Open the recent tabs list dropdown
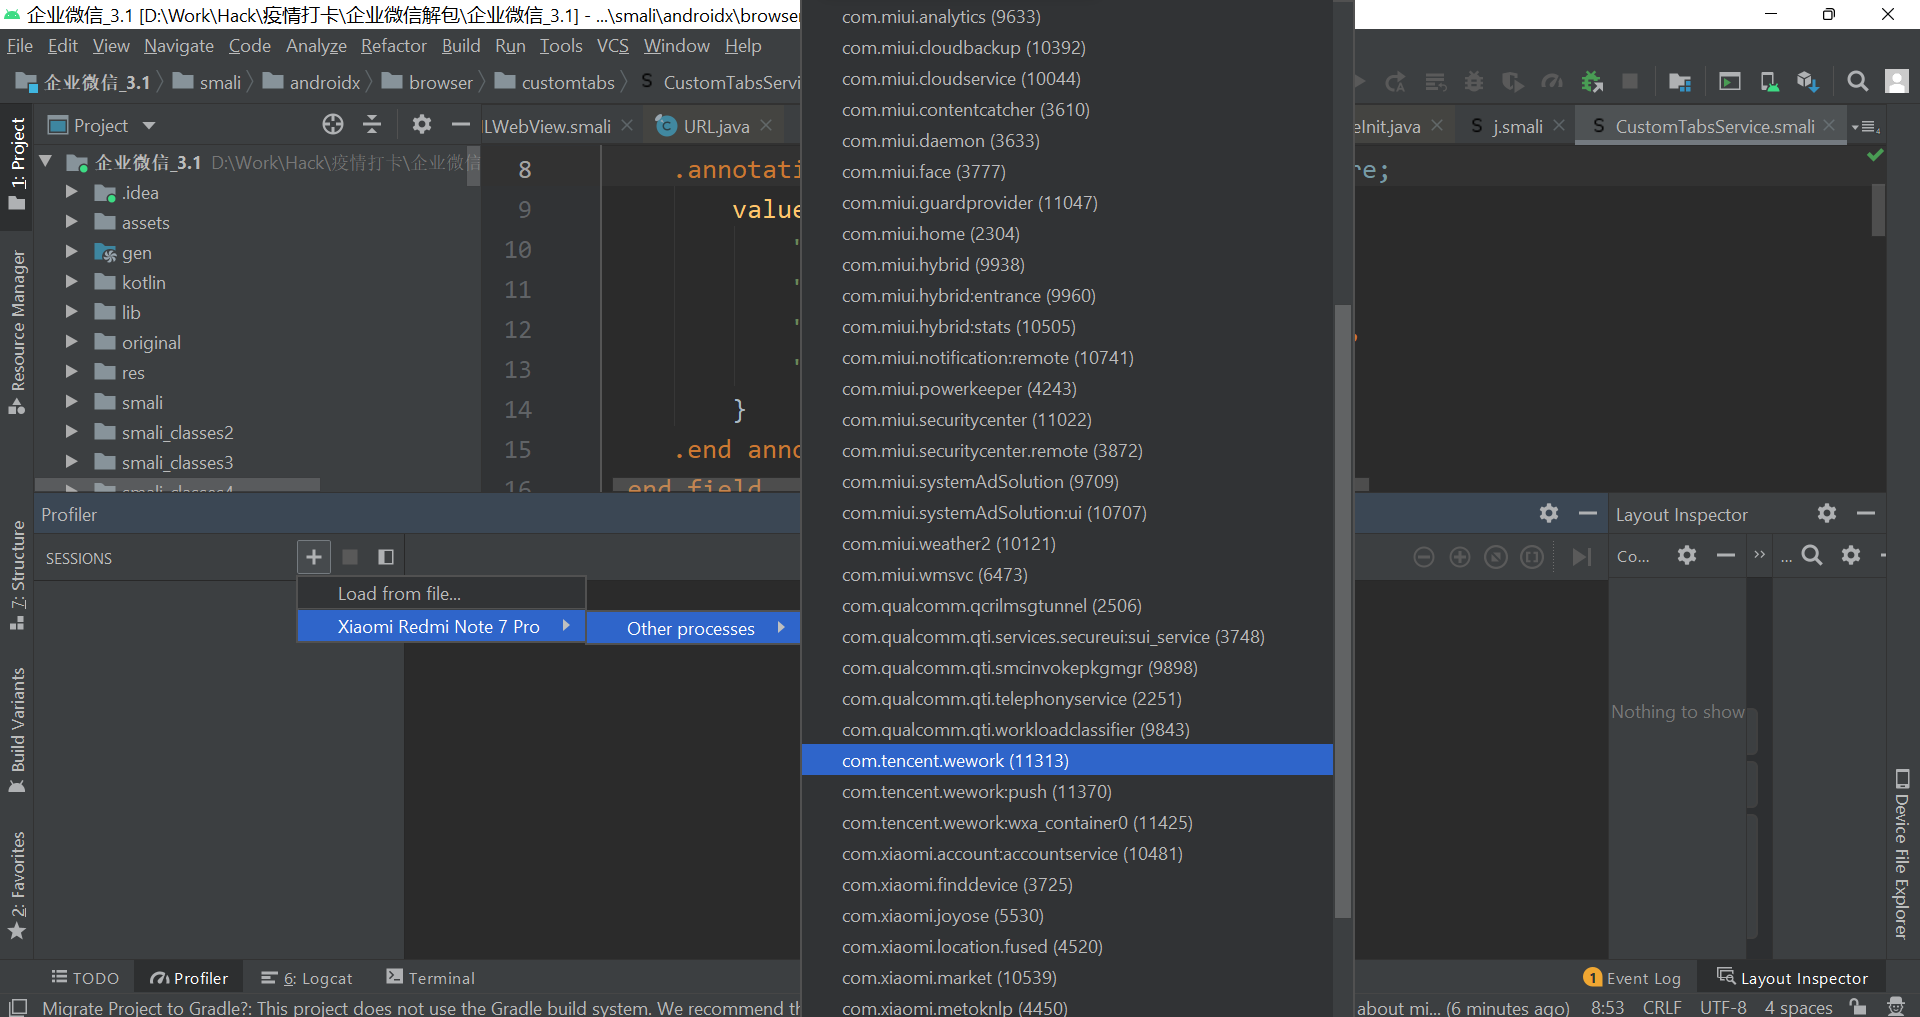 tap(1866, 127)
